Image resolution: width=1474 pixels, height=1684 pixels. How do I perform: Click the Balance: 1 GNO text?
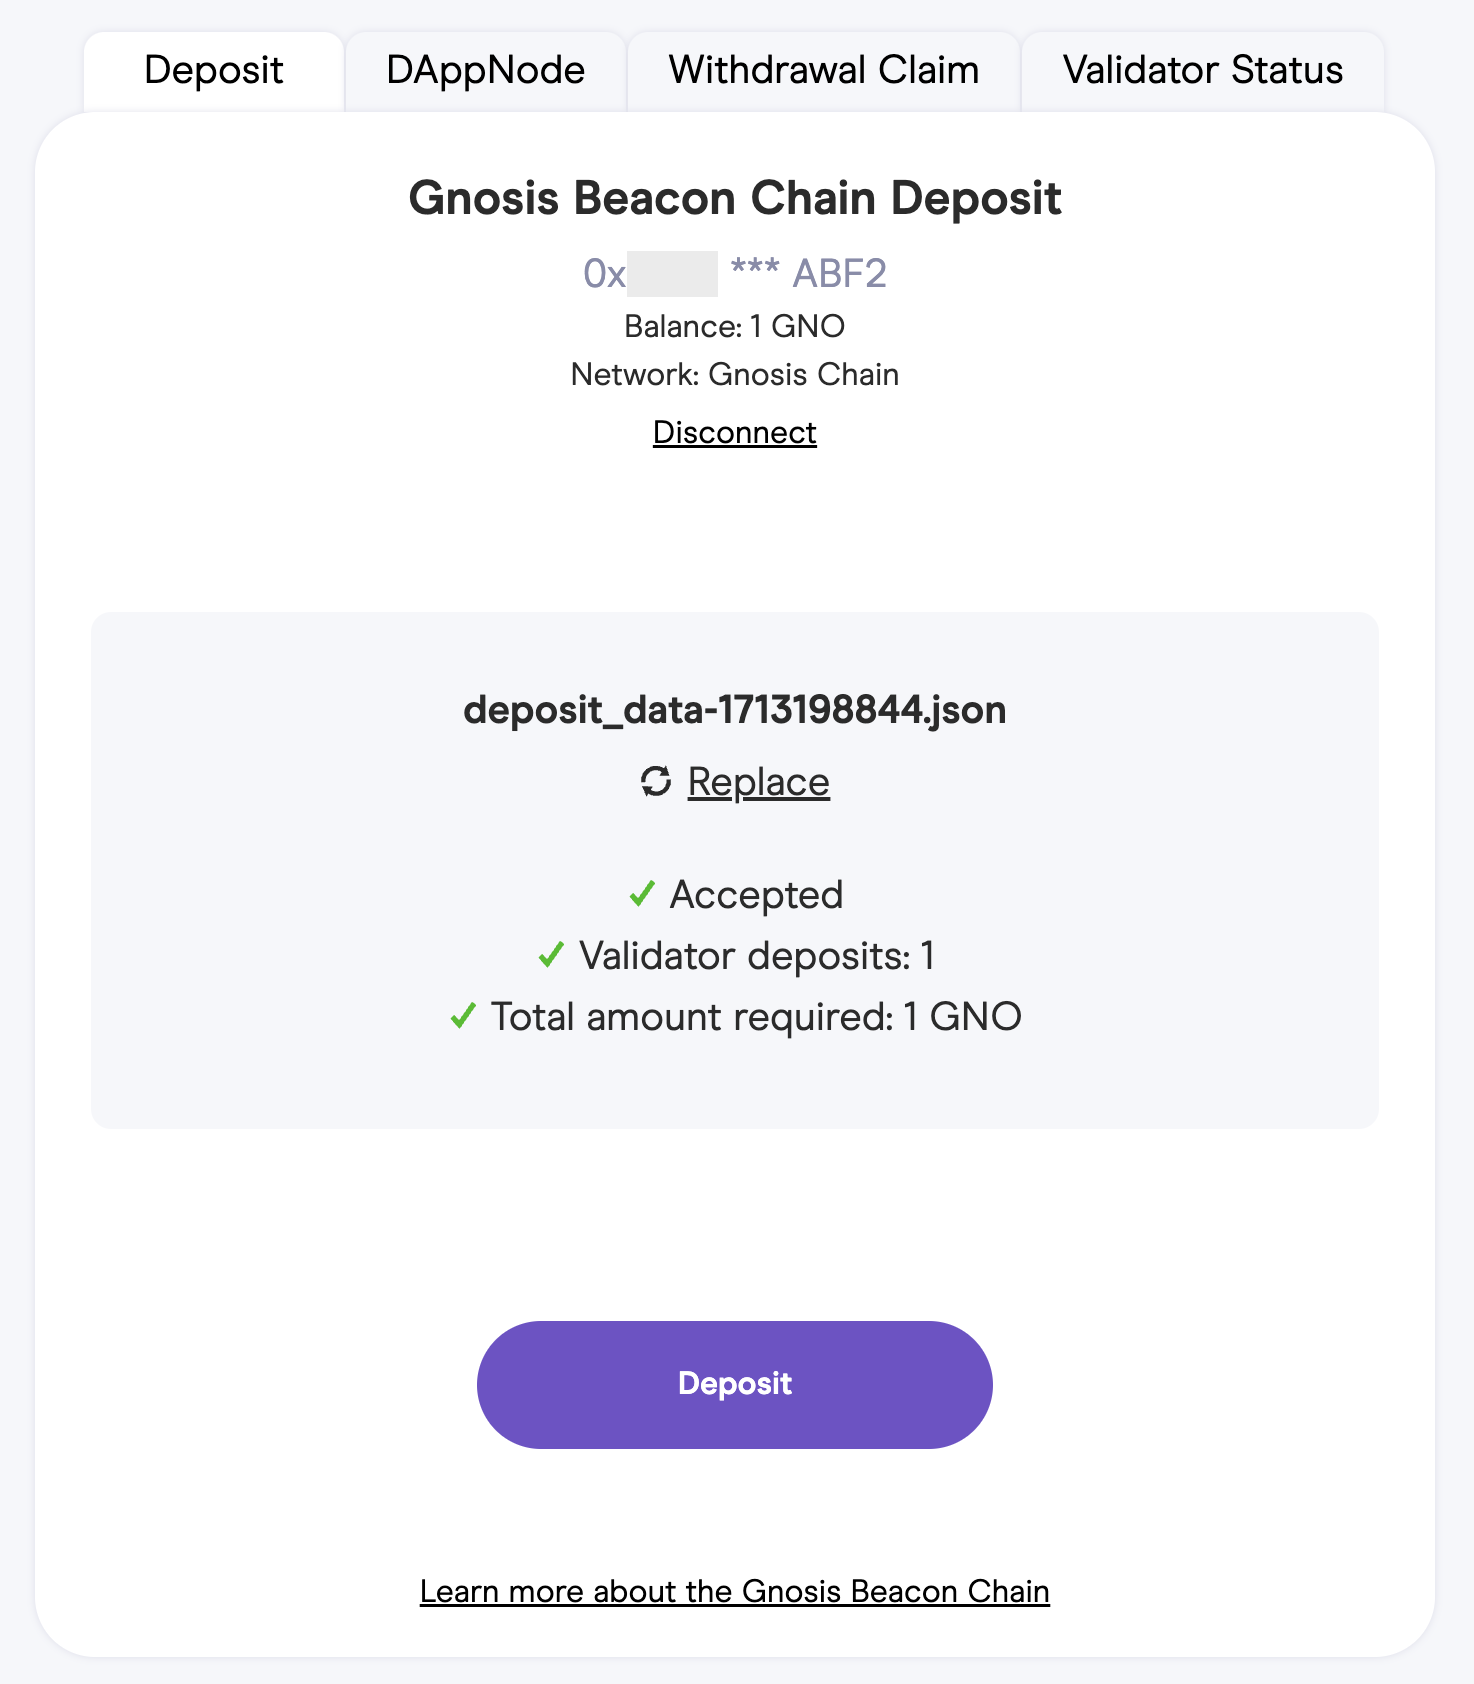tap(734, 326)
